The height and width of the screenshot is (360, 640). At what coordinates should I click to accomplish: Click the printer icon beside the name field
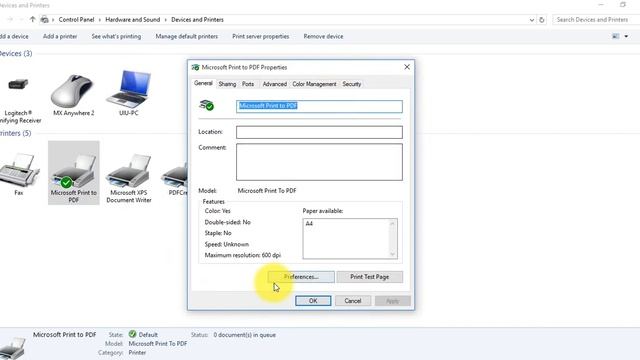pyautogui.click(x=207, y=105)
